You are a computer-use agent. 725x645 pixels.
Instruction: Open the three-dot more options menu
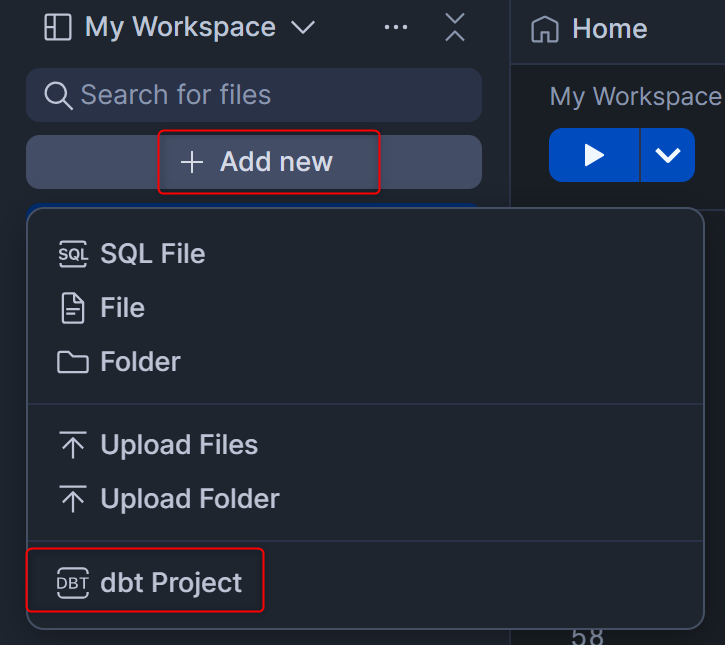396,28
